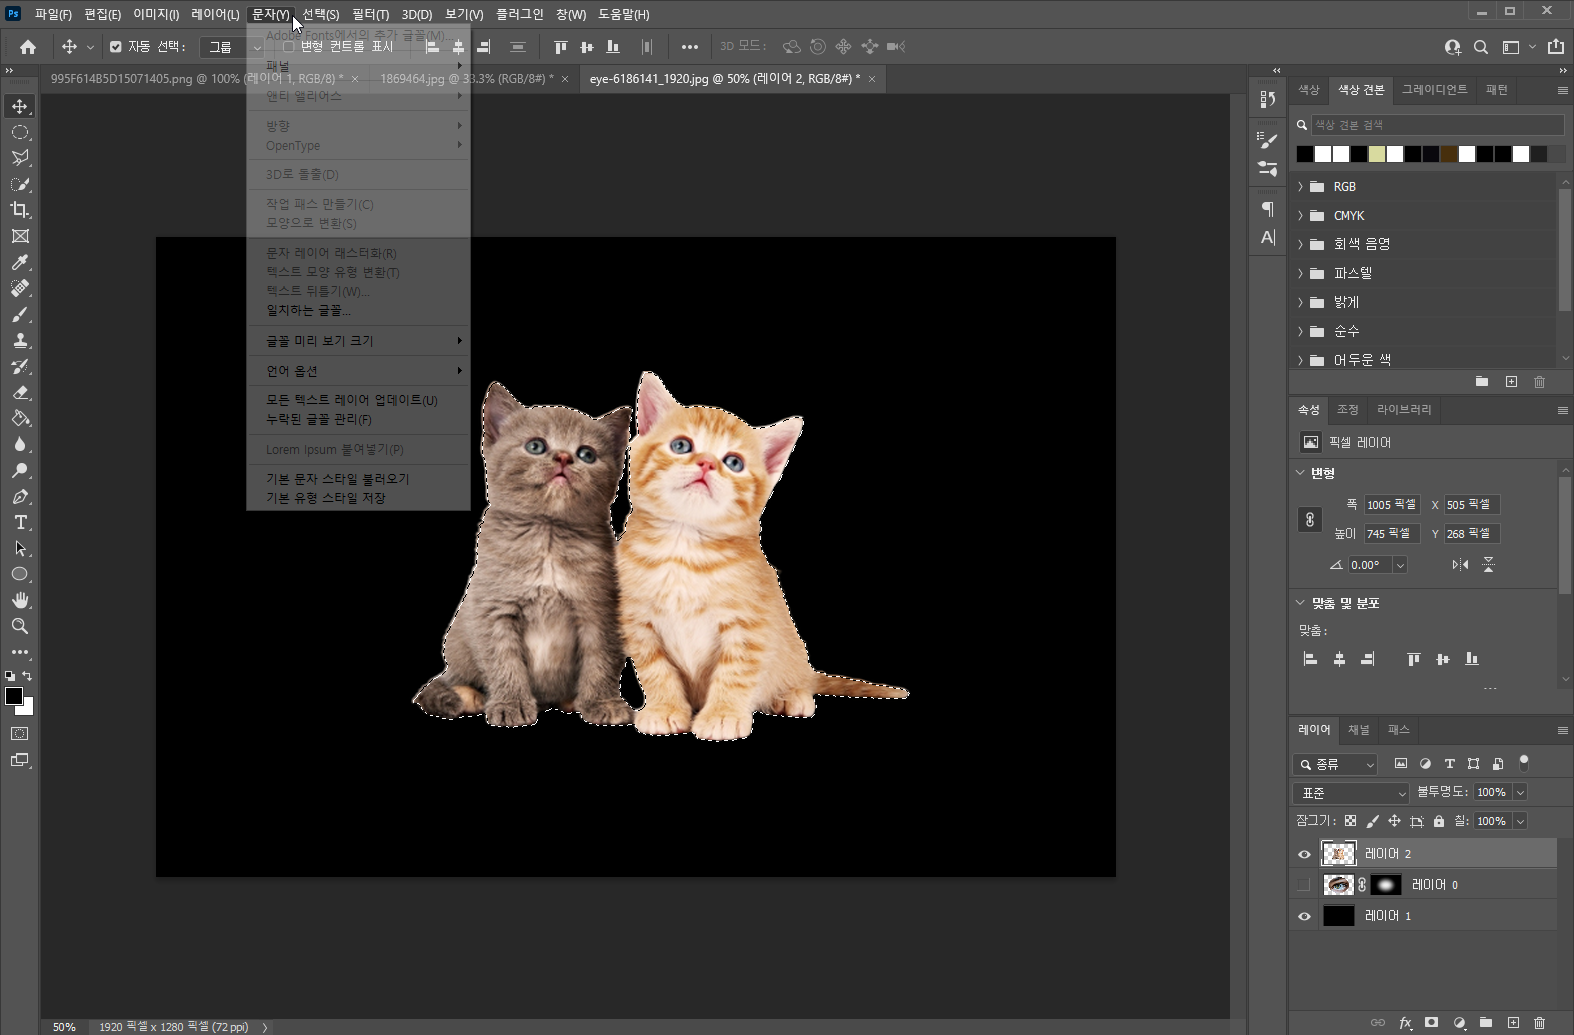Select the Eyedropper tool
The width and height of the screenshot is (1574, 1035).
(20, 262)
